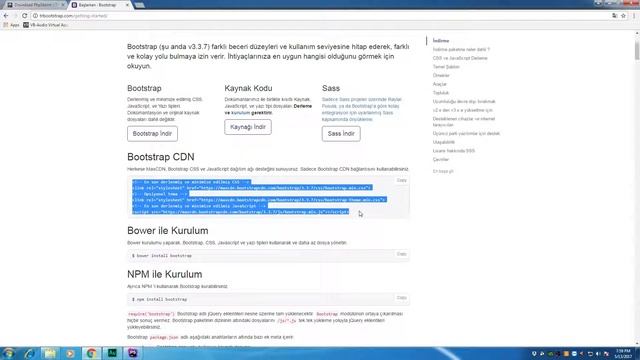Click the Bootstrap İndir button

tap(152, 133)
